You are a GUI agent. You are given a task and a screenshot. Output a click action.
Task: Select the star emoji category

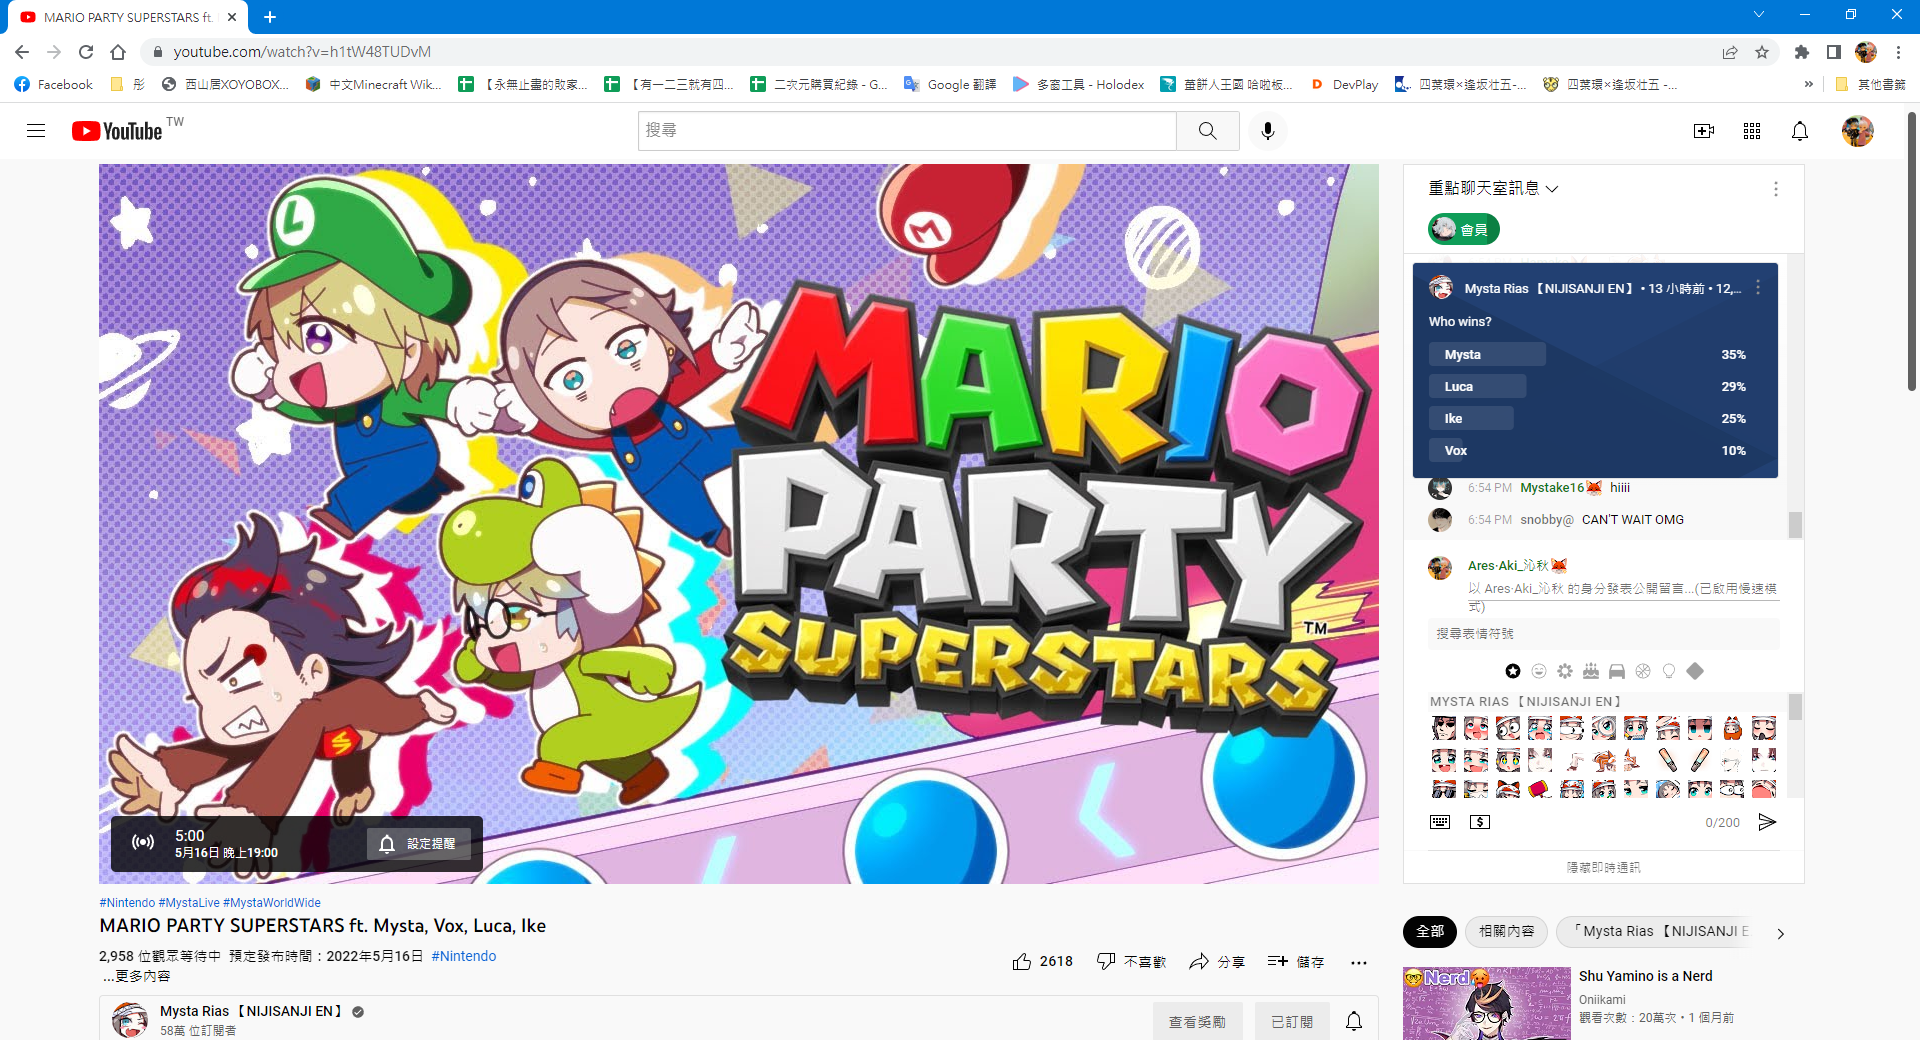[x=1513, y=671]
